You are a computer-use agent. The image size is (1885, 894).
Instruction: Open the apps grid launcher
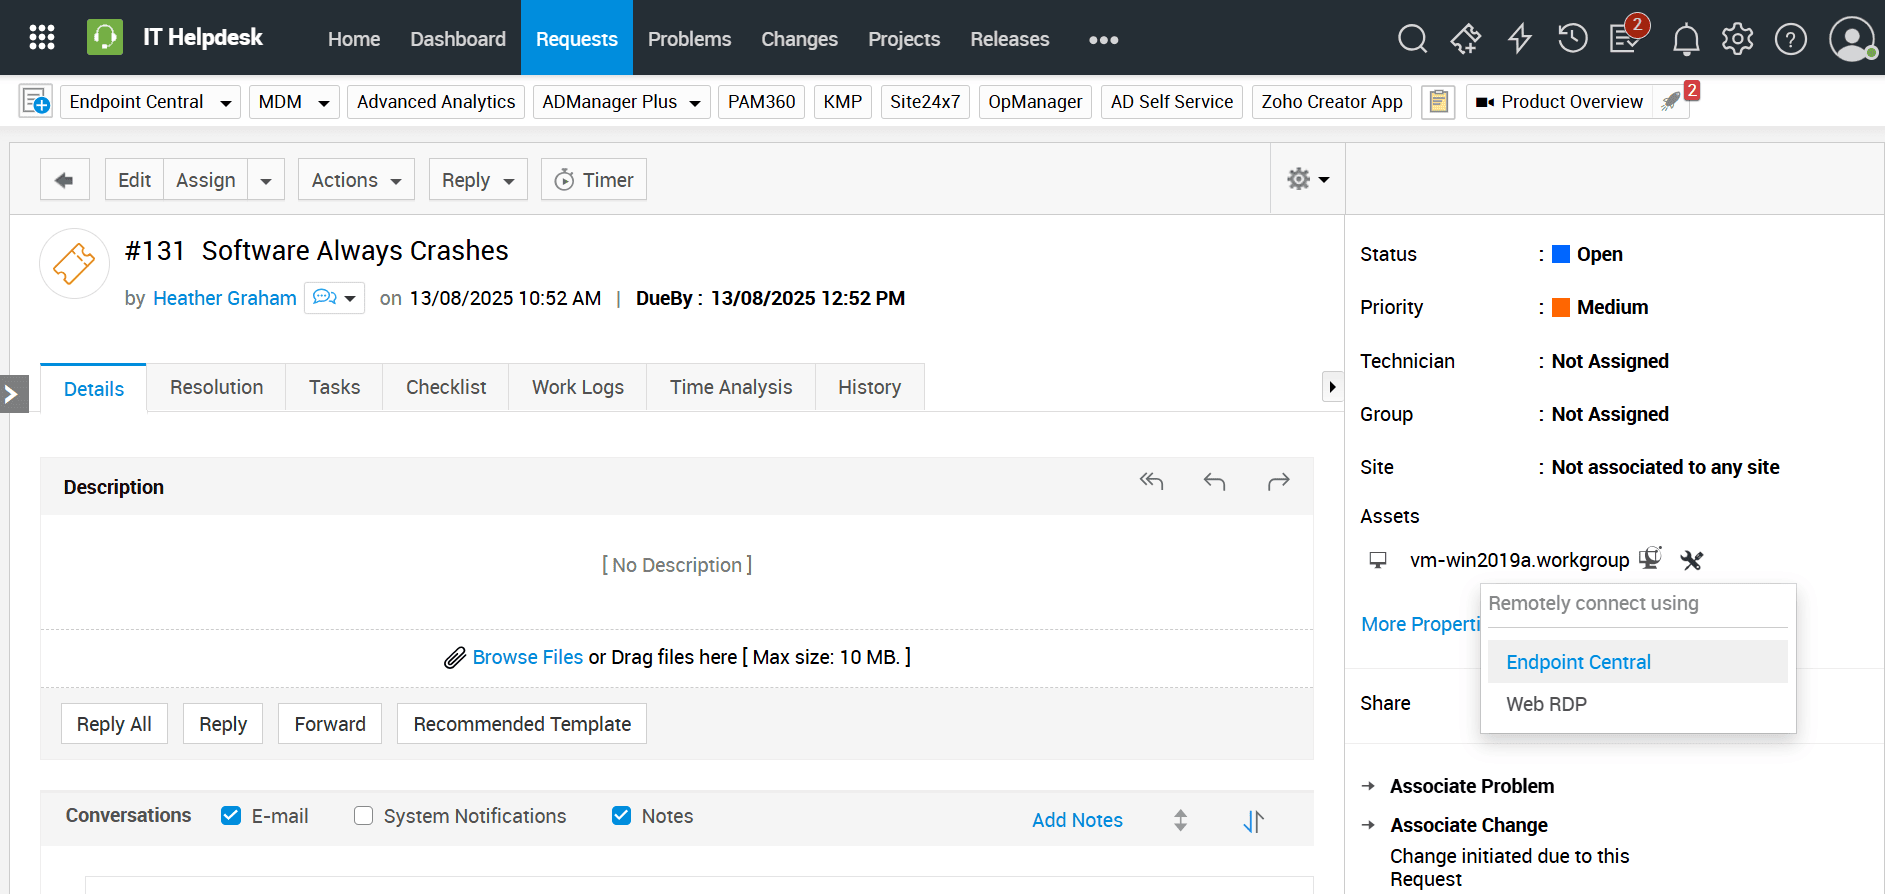(x=42, y=38)
